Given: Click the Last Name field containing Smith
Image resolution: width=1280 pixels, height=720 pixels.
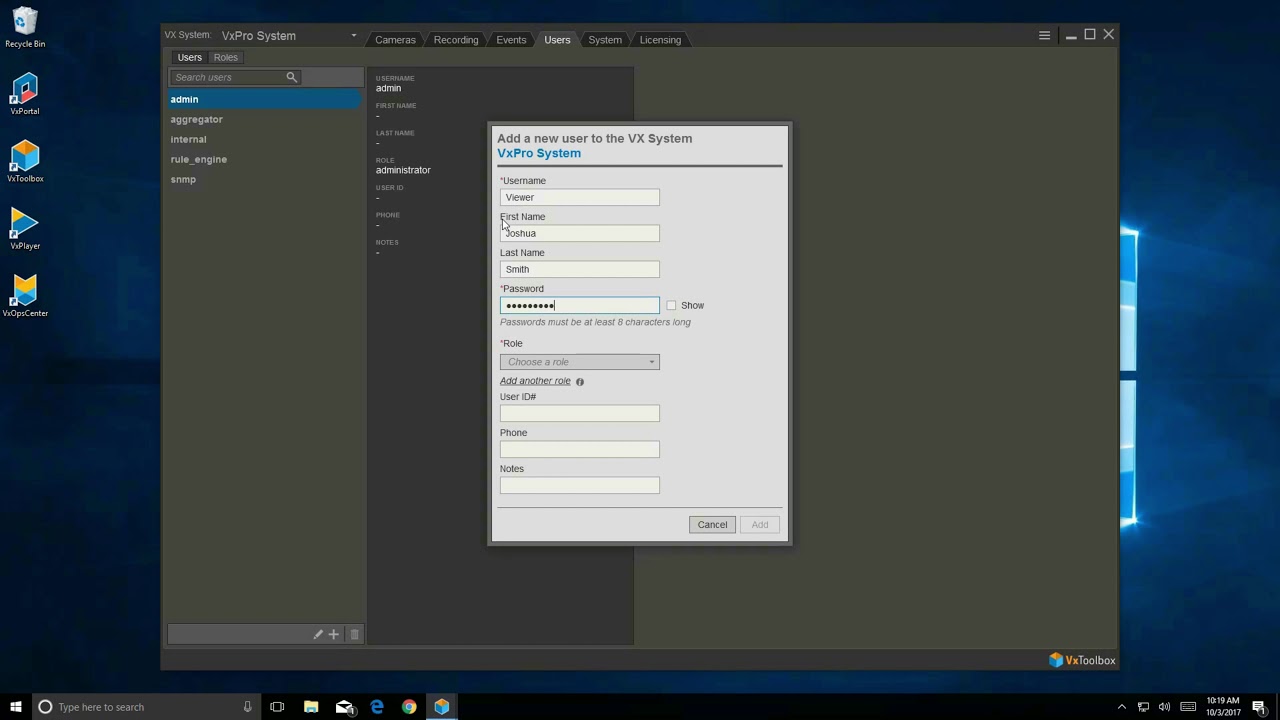Looking at the screenshot, I should (x=580, y=269).
